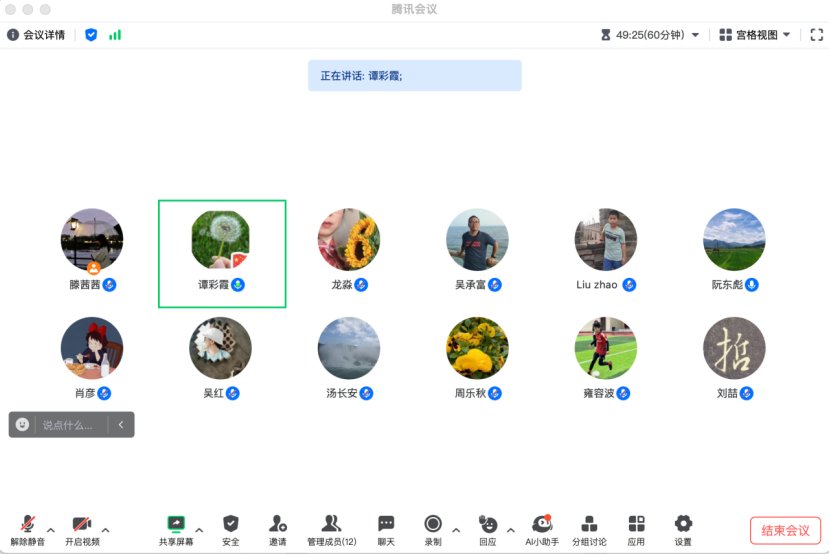Image resolution: width=830 pixels, height=555 pixels.
Task: Collapse the chat input bar arrow
Action: [121, 425]
